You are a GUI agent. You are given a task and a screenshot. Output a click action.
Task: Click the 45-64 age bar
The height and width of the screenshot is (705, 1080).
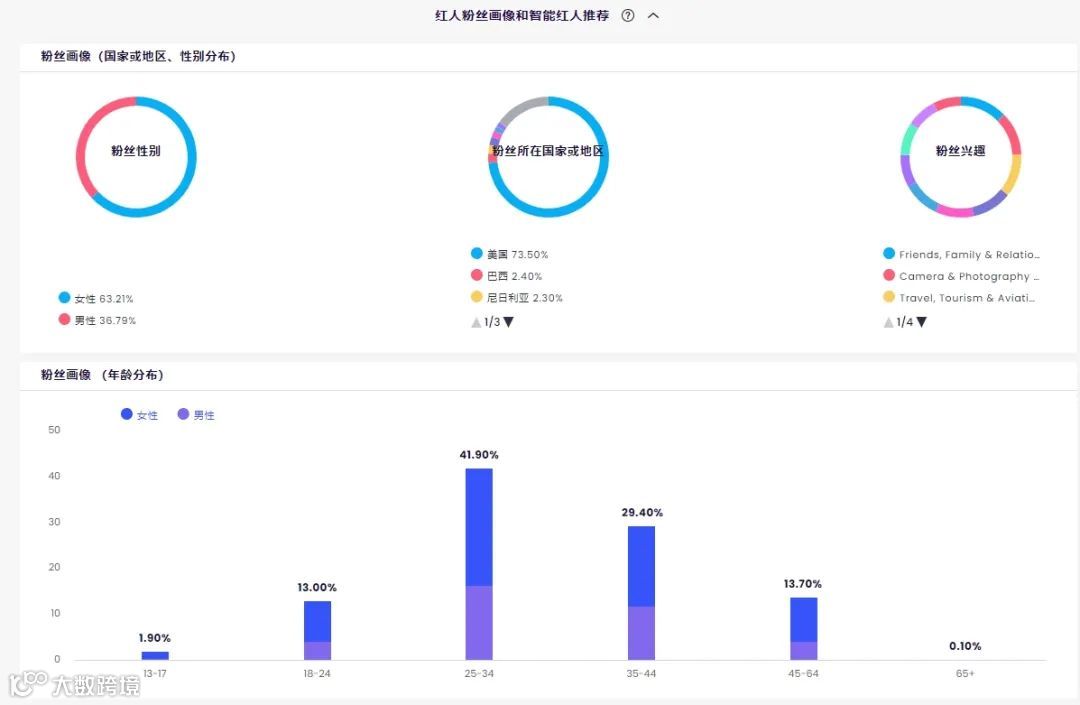pos(803,629)
